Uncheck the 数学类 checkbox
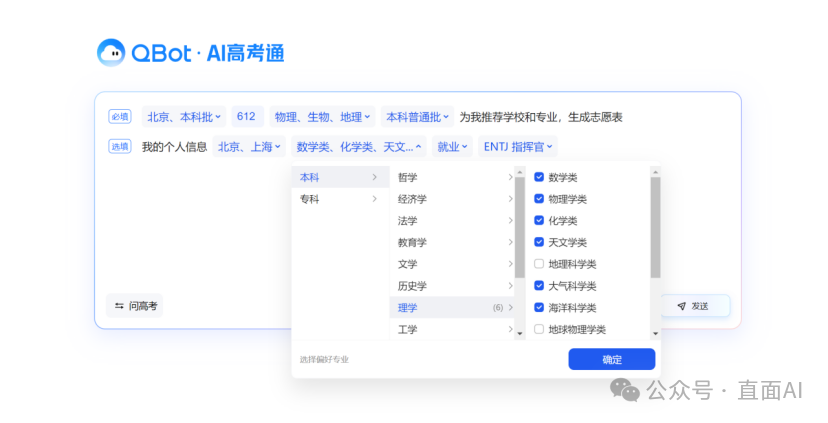828x423 pixels. pos(539,177)
